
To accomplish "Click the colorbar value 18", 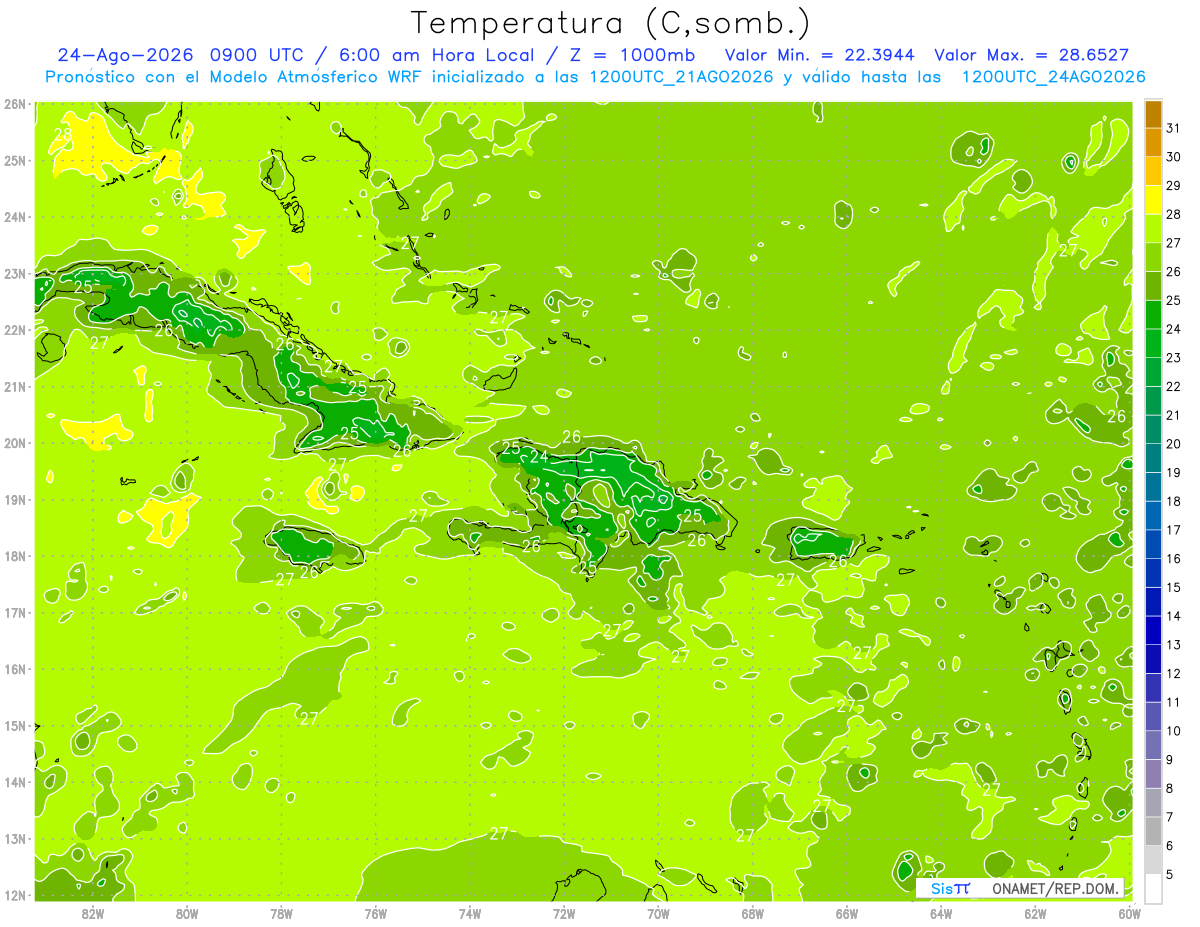I will point(1173,501).
